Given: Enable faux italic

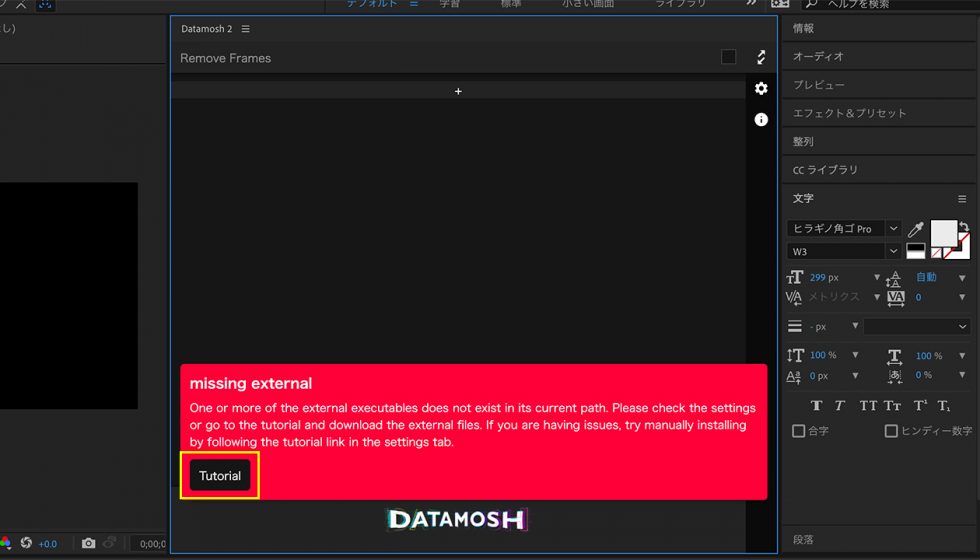Looking at the screenshot, I should pyautogui.click(x=839, y=406).
